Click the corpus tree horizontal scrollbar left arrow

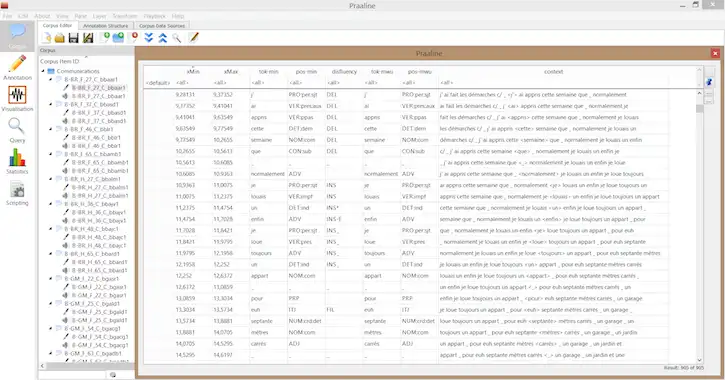click(x=42, y=366)
